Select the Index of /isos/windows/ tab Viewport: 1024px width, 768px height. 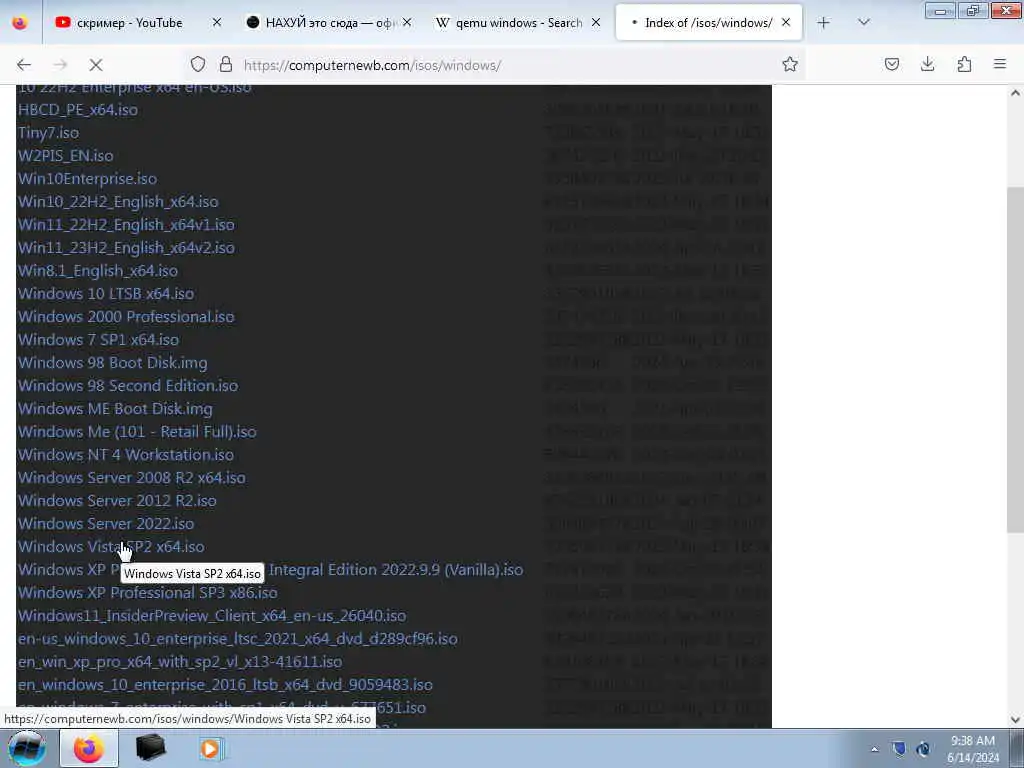[709, 23]
